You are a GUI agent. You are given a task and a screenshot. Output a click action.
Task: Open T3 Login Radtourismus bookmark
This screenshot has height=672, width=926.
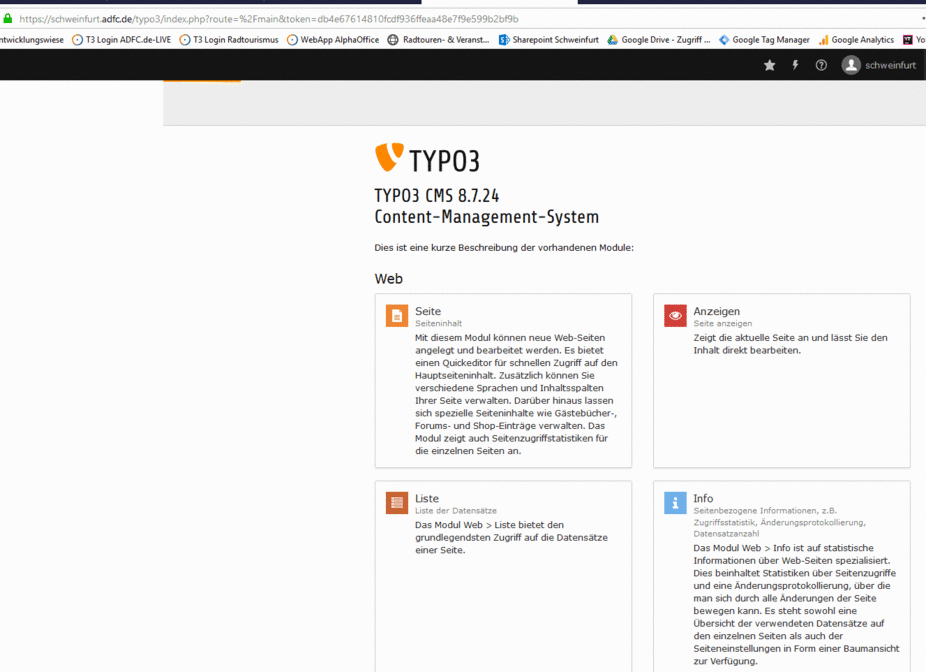click(228, 40)
